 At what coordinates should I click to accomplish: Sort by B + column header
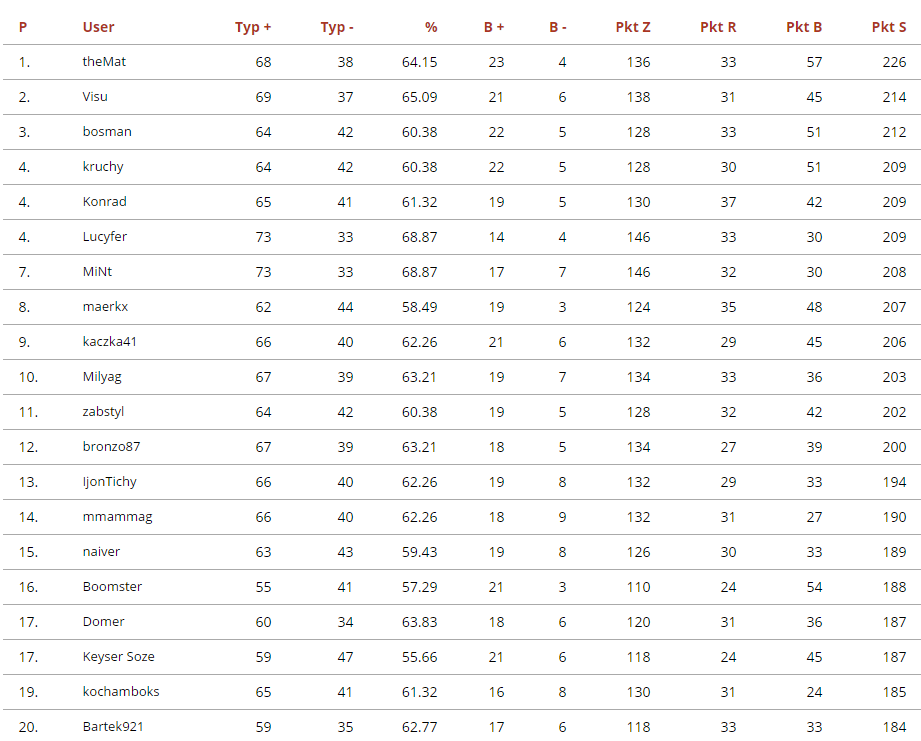[x=494, y=27]
